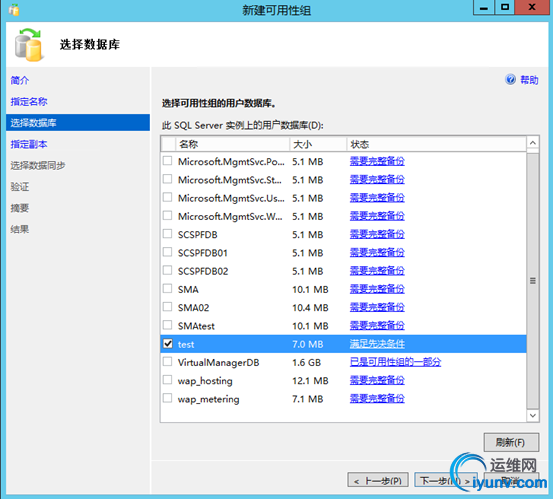Image resolution: width=553 pixels, height=499 pixels.
Task: Click the scrollbar up arrow
Action: 533,143
